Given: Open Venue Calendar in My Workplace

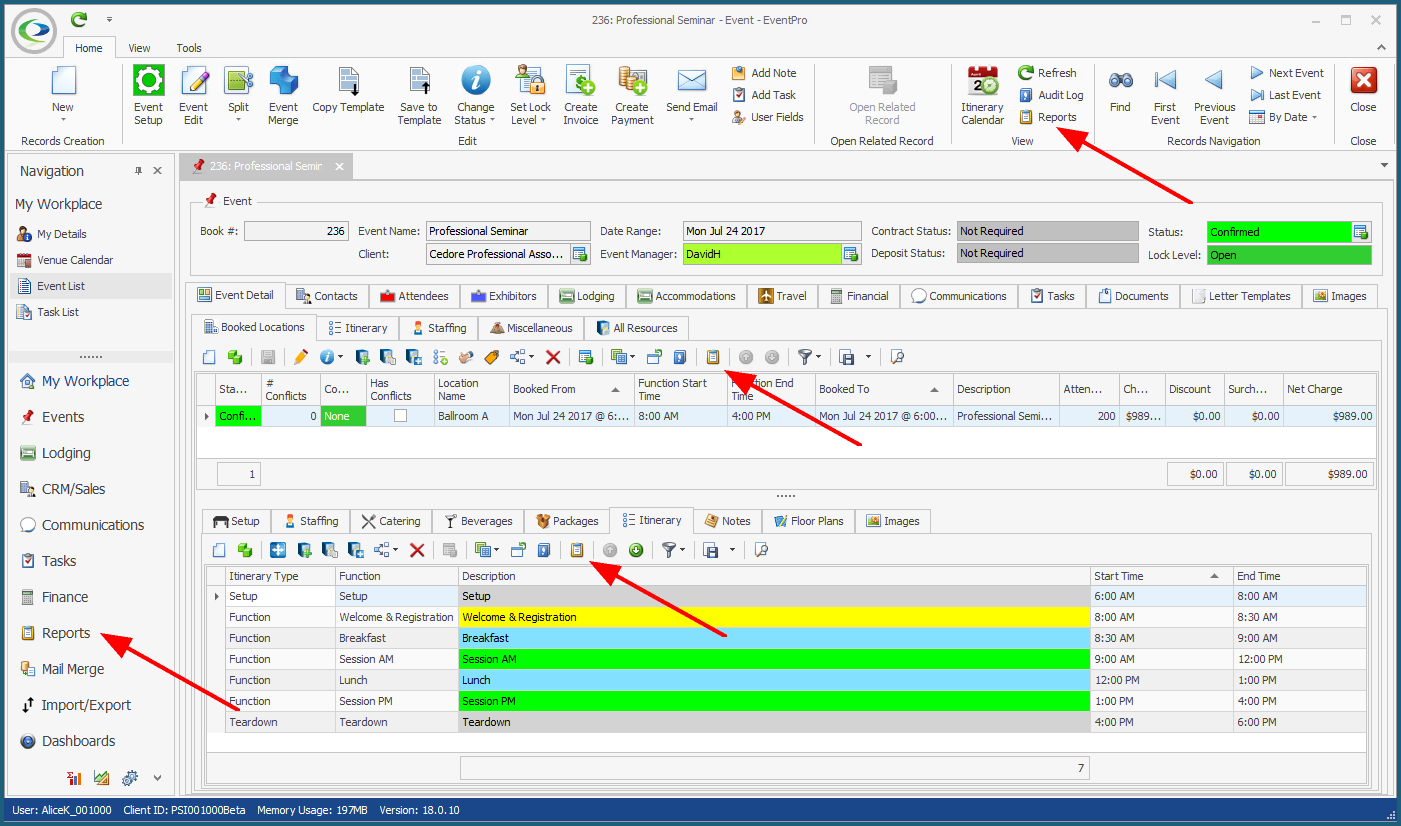Looking at the screenshot, I should pos(75,260).
